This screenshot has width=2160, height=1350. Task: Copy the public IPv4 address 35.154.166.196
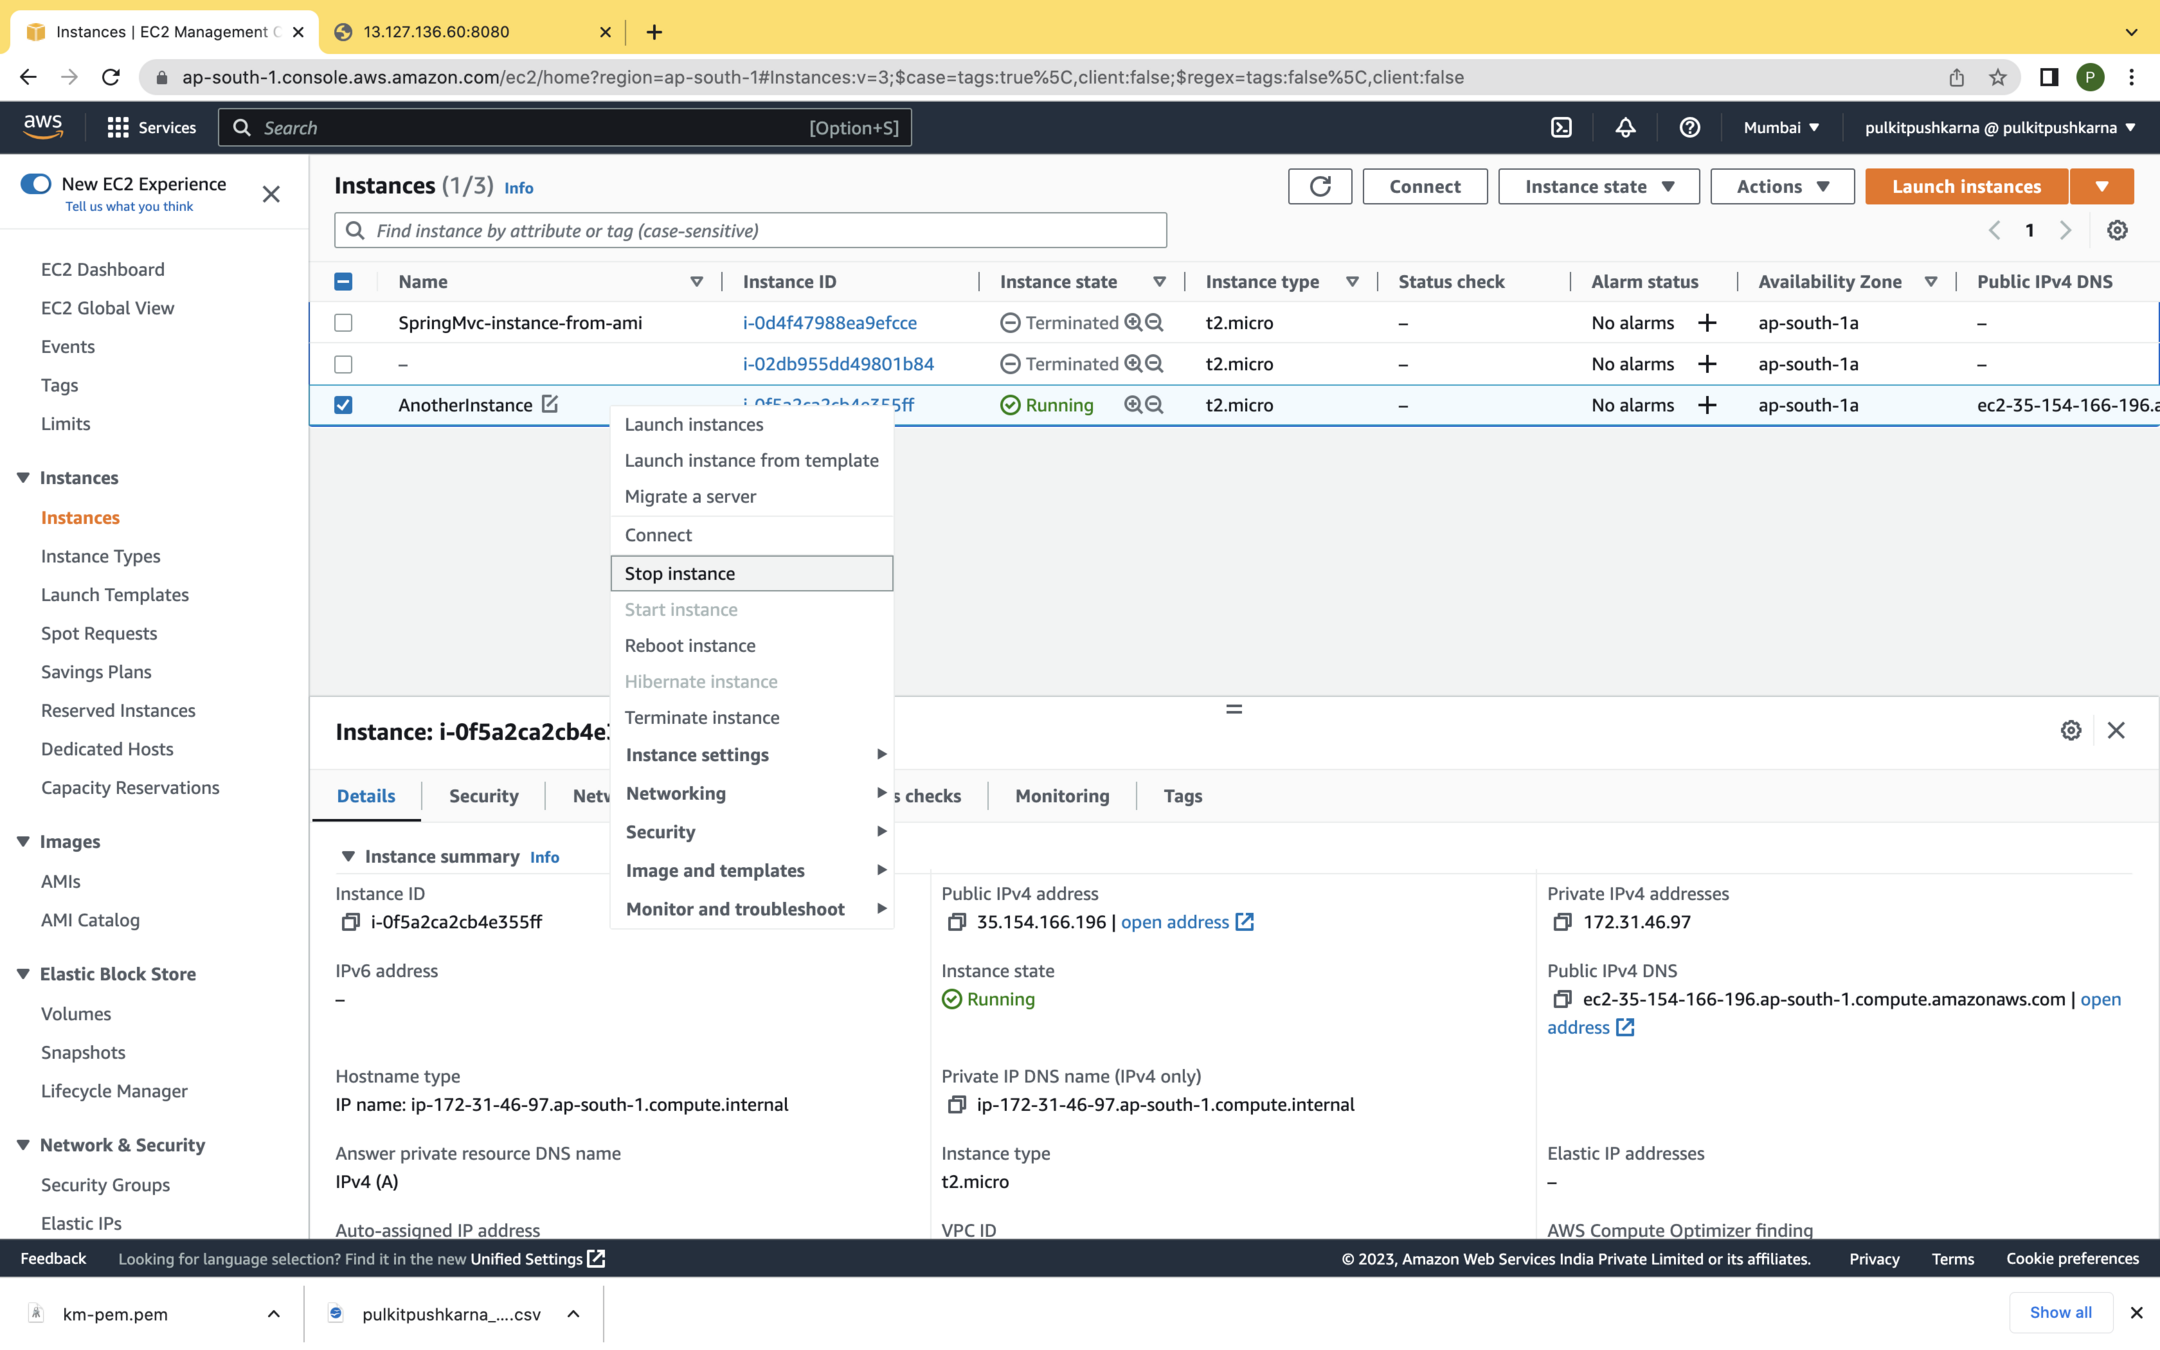[956, 922]
